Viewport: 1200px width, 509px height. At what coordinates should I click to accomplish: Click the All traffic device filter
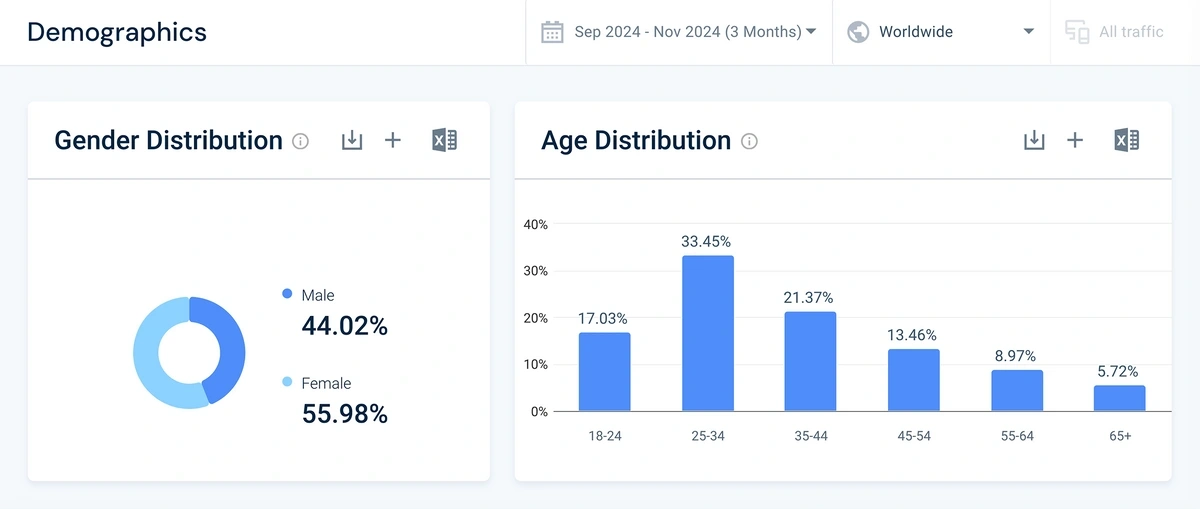click(x=1131, y=32)
